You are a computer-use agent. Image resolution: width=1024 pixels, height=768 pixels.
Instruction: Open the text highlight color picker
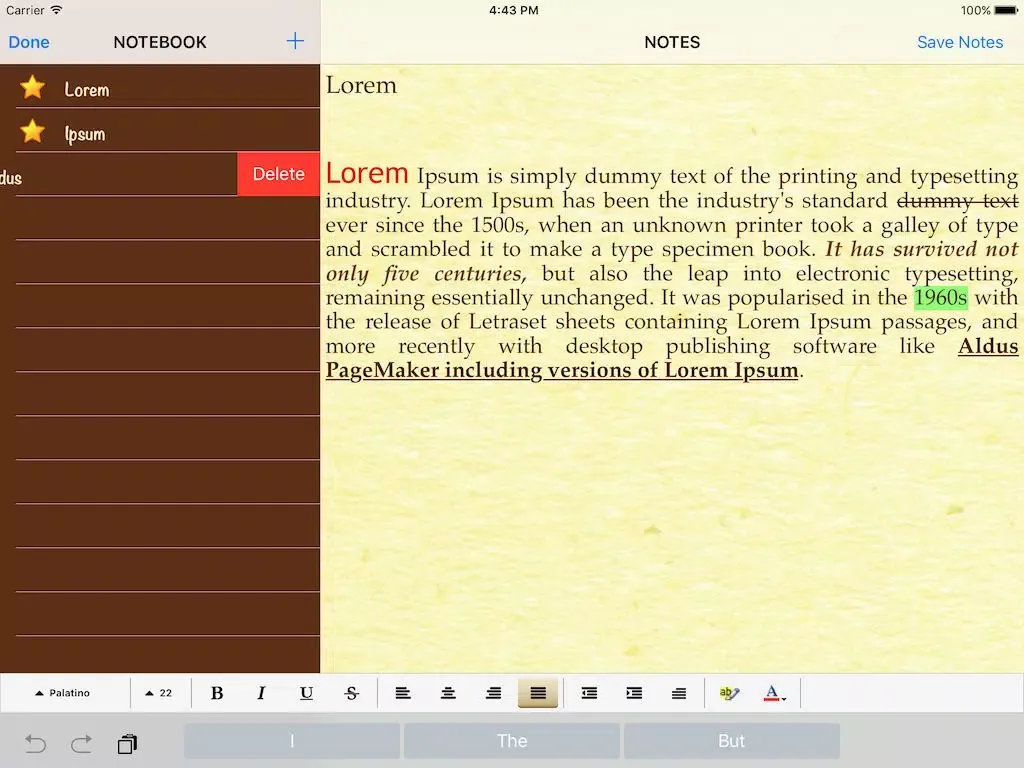[x=729, y=693]
